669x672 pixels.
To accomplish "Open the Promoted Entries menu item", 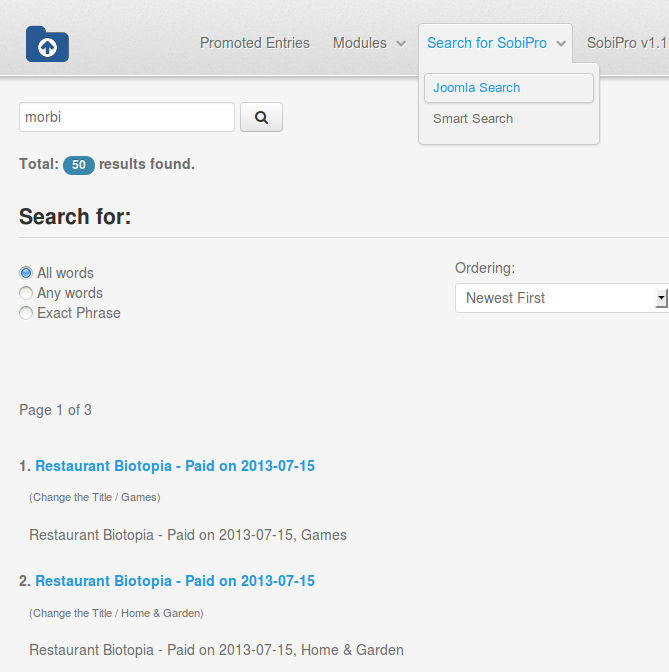I will coord(255,43).
